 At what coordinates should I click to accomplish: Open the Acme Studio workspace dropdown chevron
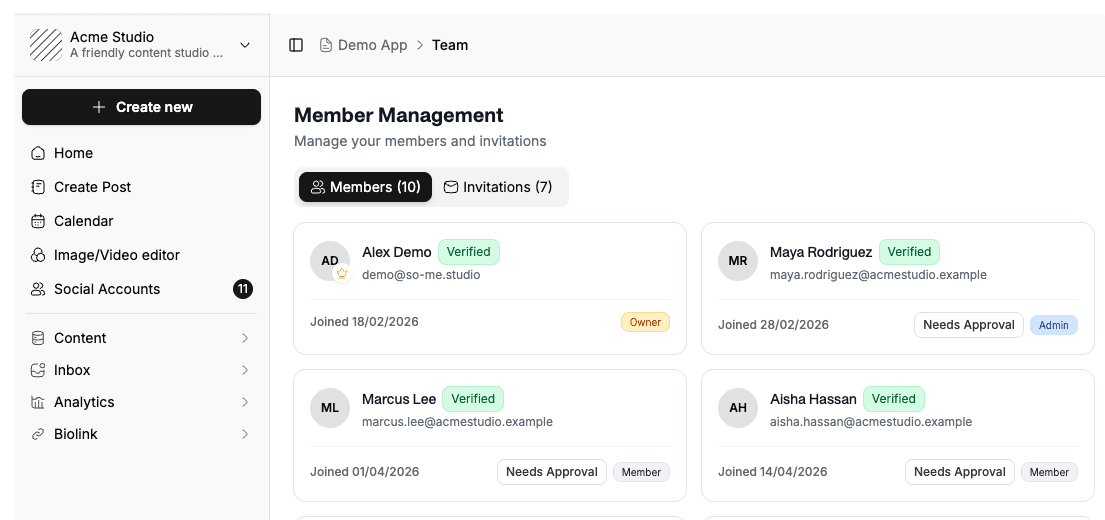(245, 45)
